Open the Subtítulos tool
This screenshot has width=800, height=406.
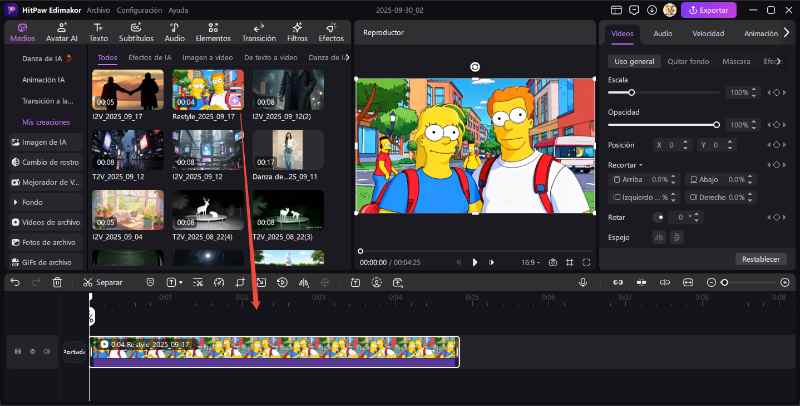click(136, 32)
